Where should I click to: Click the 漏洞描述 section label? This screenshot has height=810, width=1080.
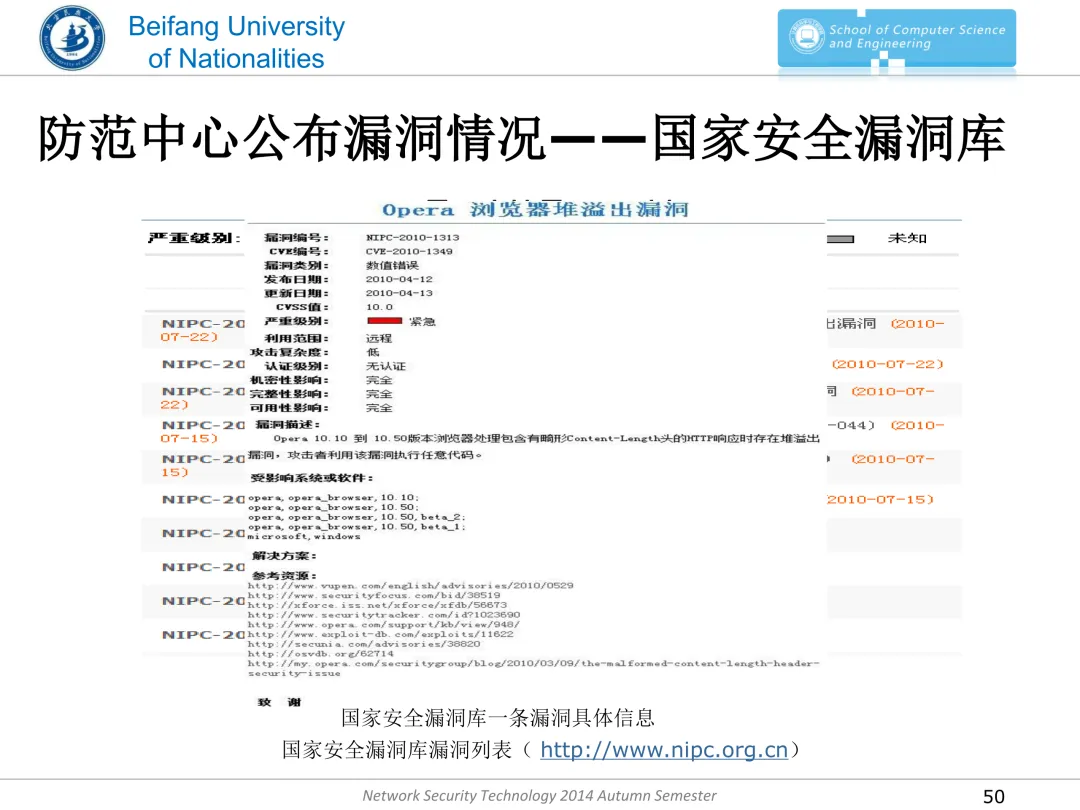[287, 424]
